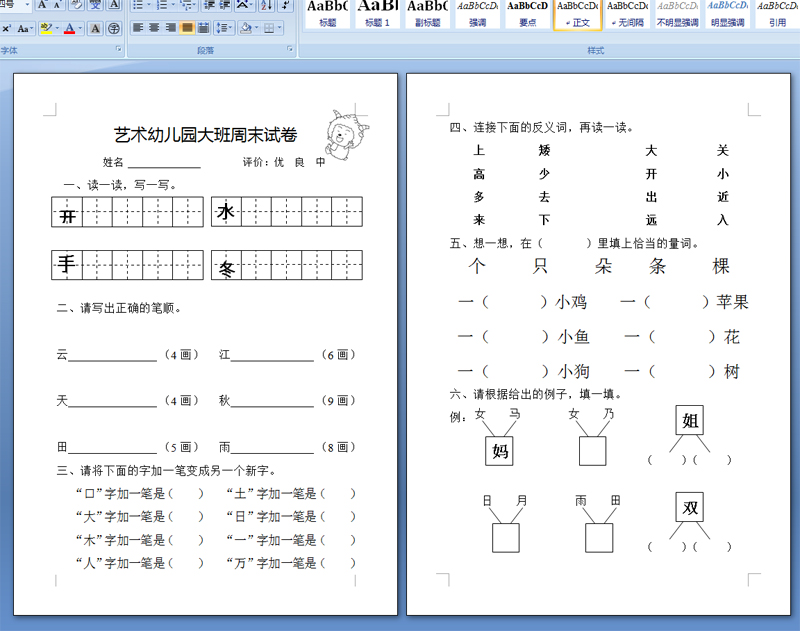This screenshot has height=631, width=800.
Task: Click the Sort A-Z icon
Action: coord(266,5)
